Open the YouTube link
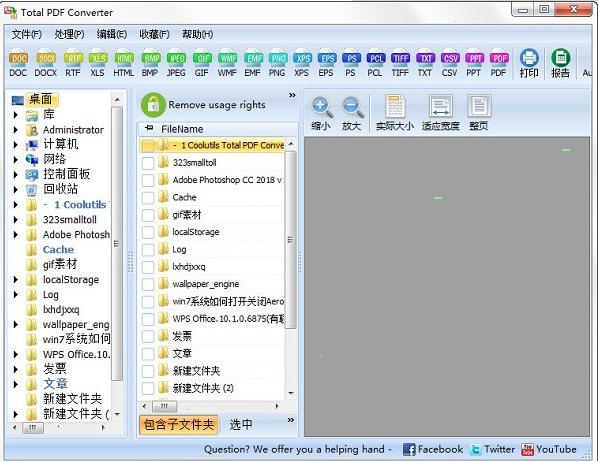Image resolution: width=599 pixels, height=461 pixels. tap(549, 450)
